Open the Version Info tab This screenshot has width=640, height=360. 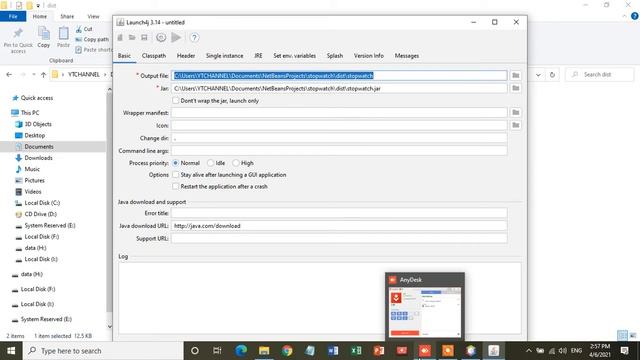tap(369, 56)
